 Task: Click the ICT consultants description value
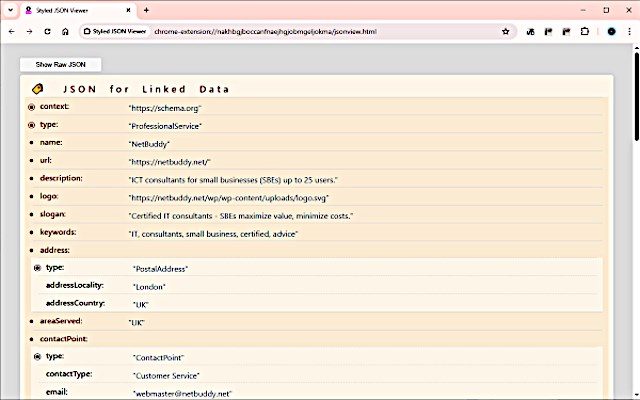coord(233,180)
